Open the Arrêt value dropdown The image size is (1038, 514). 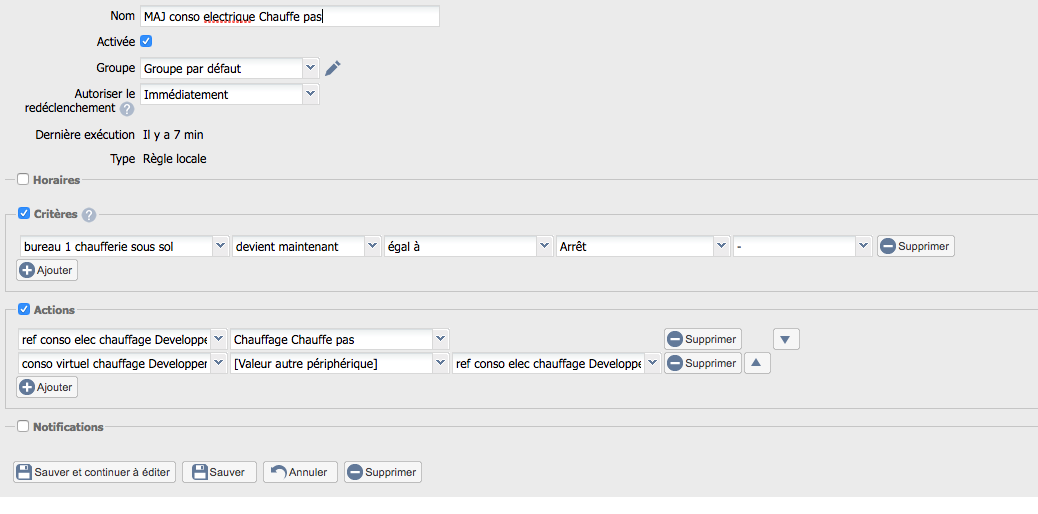click(x=643, y=246)
